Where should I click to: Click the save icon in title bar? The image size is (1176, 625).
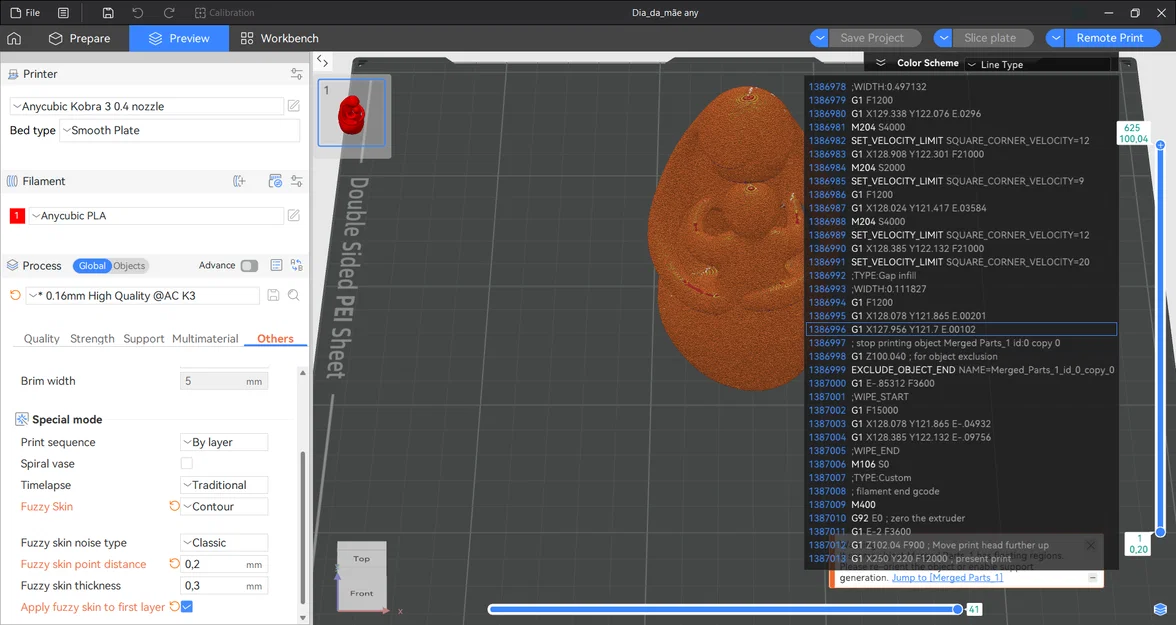[108, 13]
